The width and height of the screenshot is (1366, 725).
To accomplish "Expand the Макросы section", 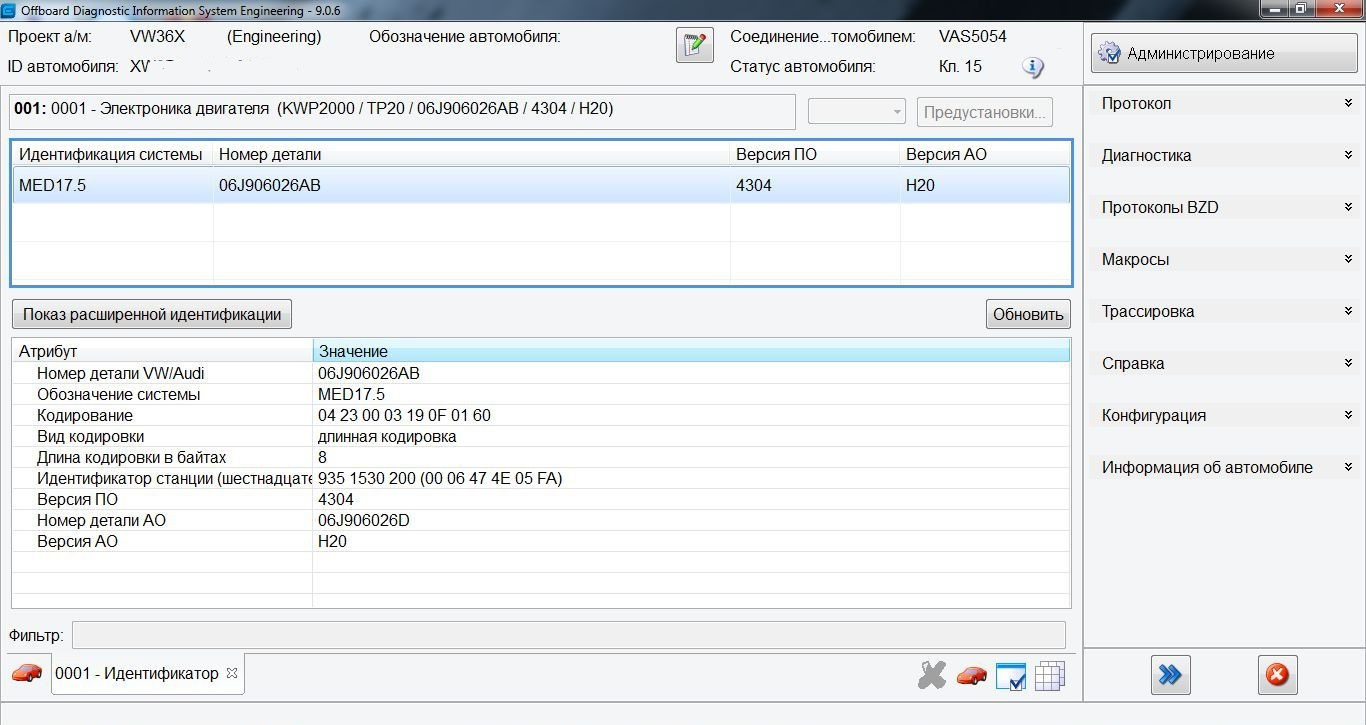I will [1224, 259].
